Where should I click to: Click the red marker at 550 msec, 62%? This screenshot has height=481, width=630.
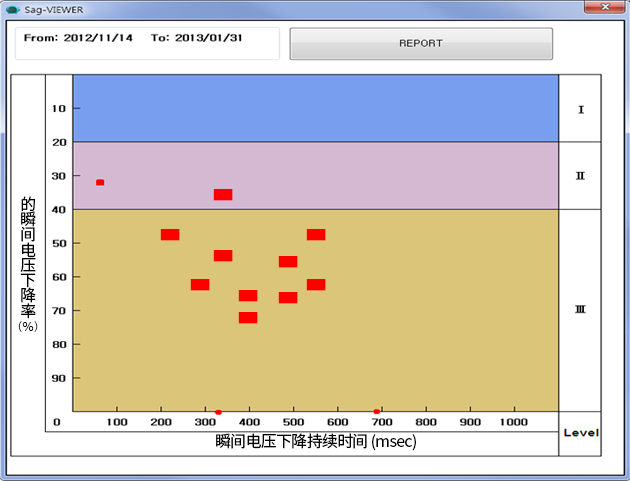pyautogui.click(x=316, y=285)
